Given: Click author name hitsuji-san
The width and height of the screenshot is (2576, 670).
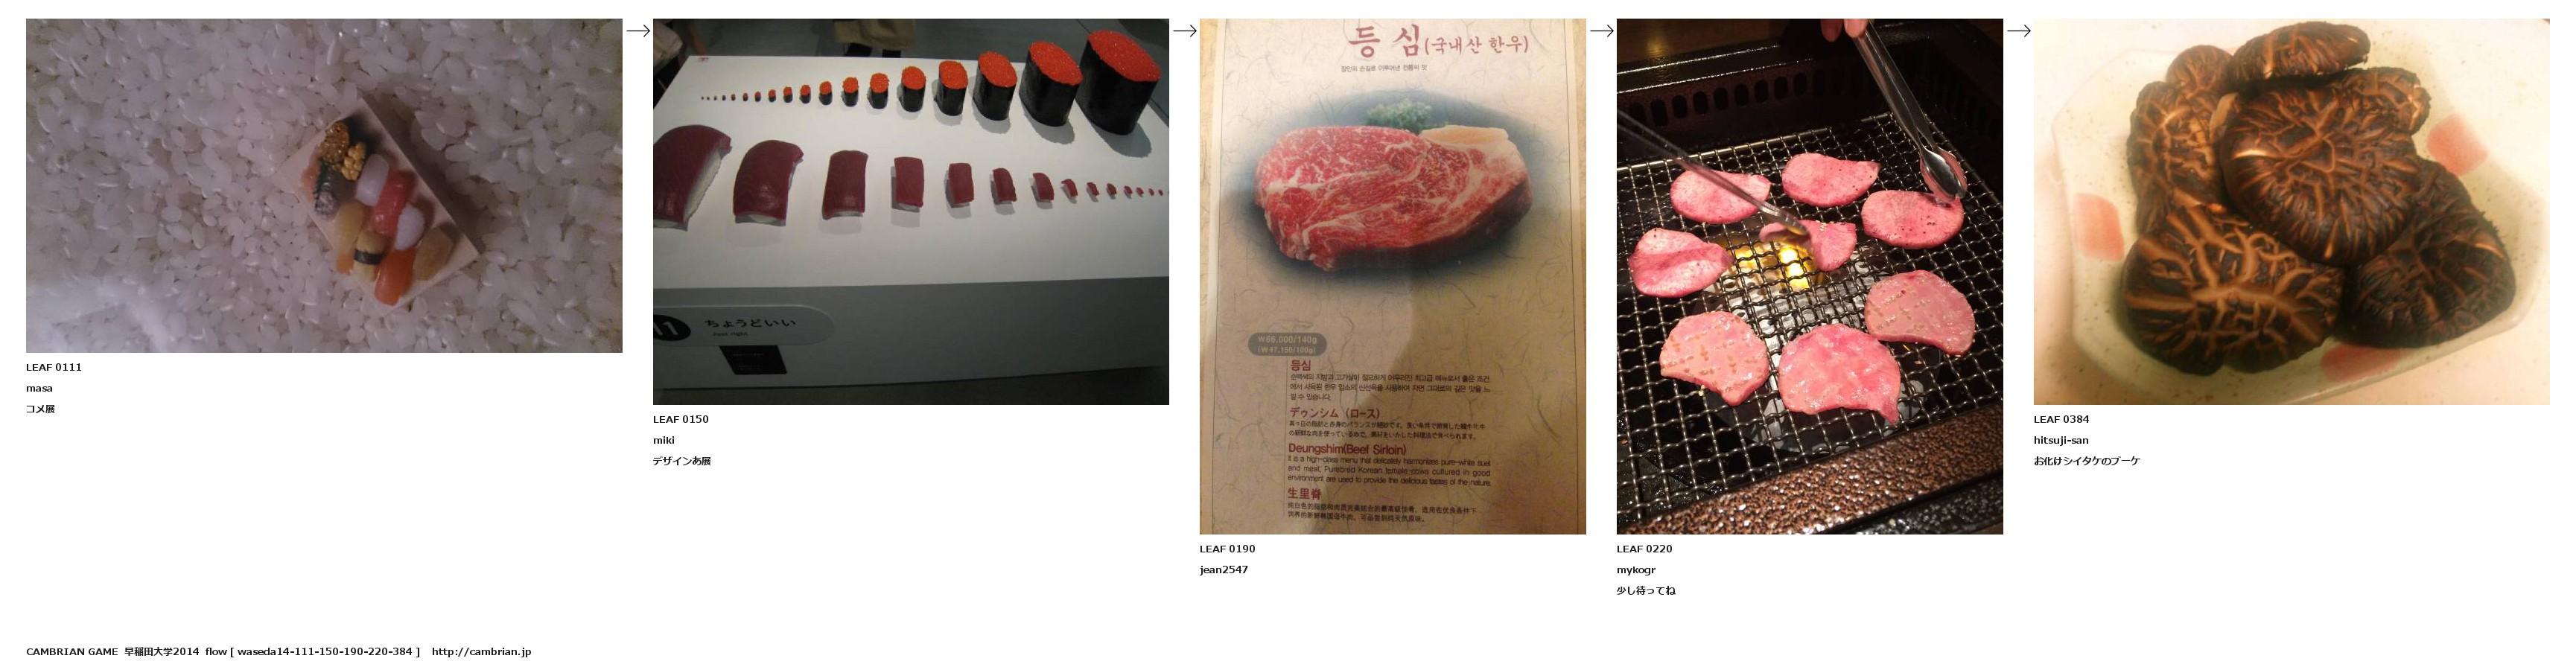Looking at the screenshot, I should pos(2061,440).
